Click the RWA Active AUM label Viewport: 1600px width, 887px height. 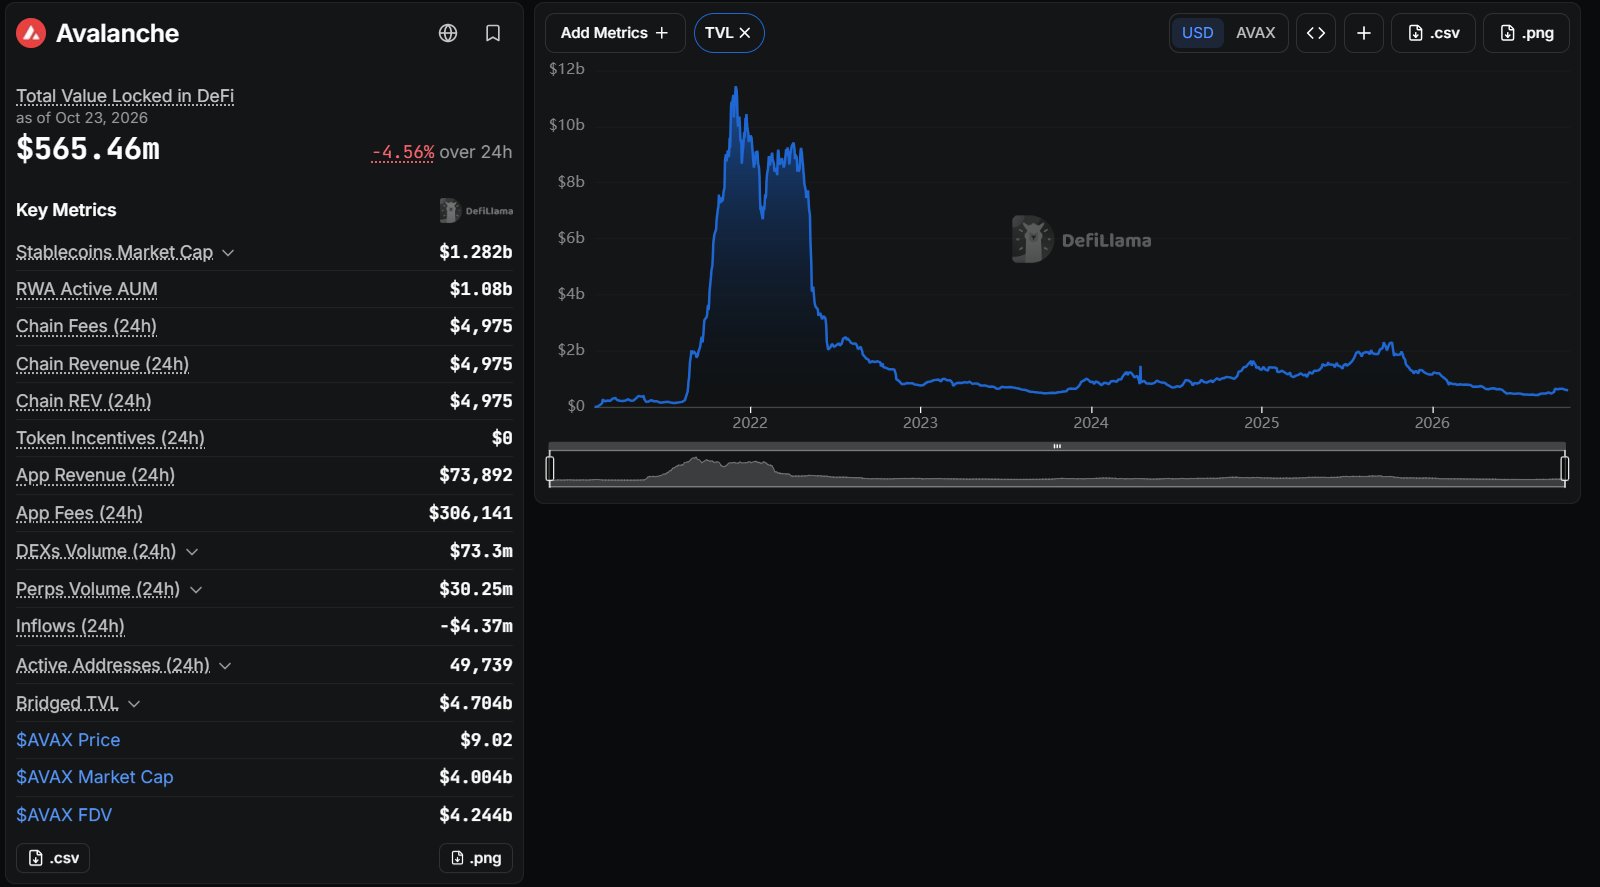pos(87,289)
